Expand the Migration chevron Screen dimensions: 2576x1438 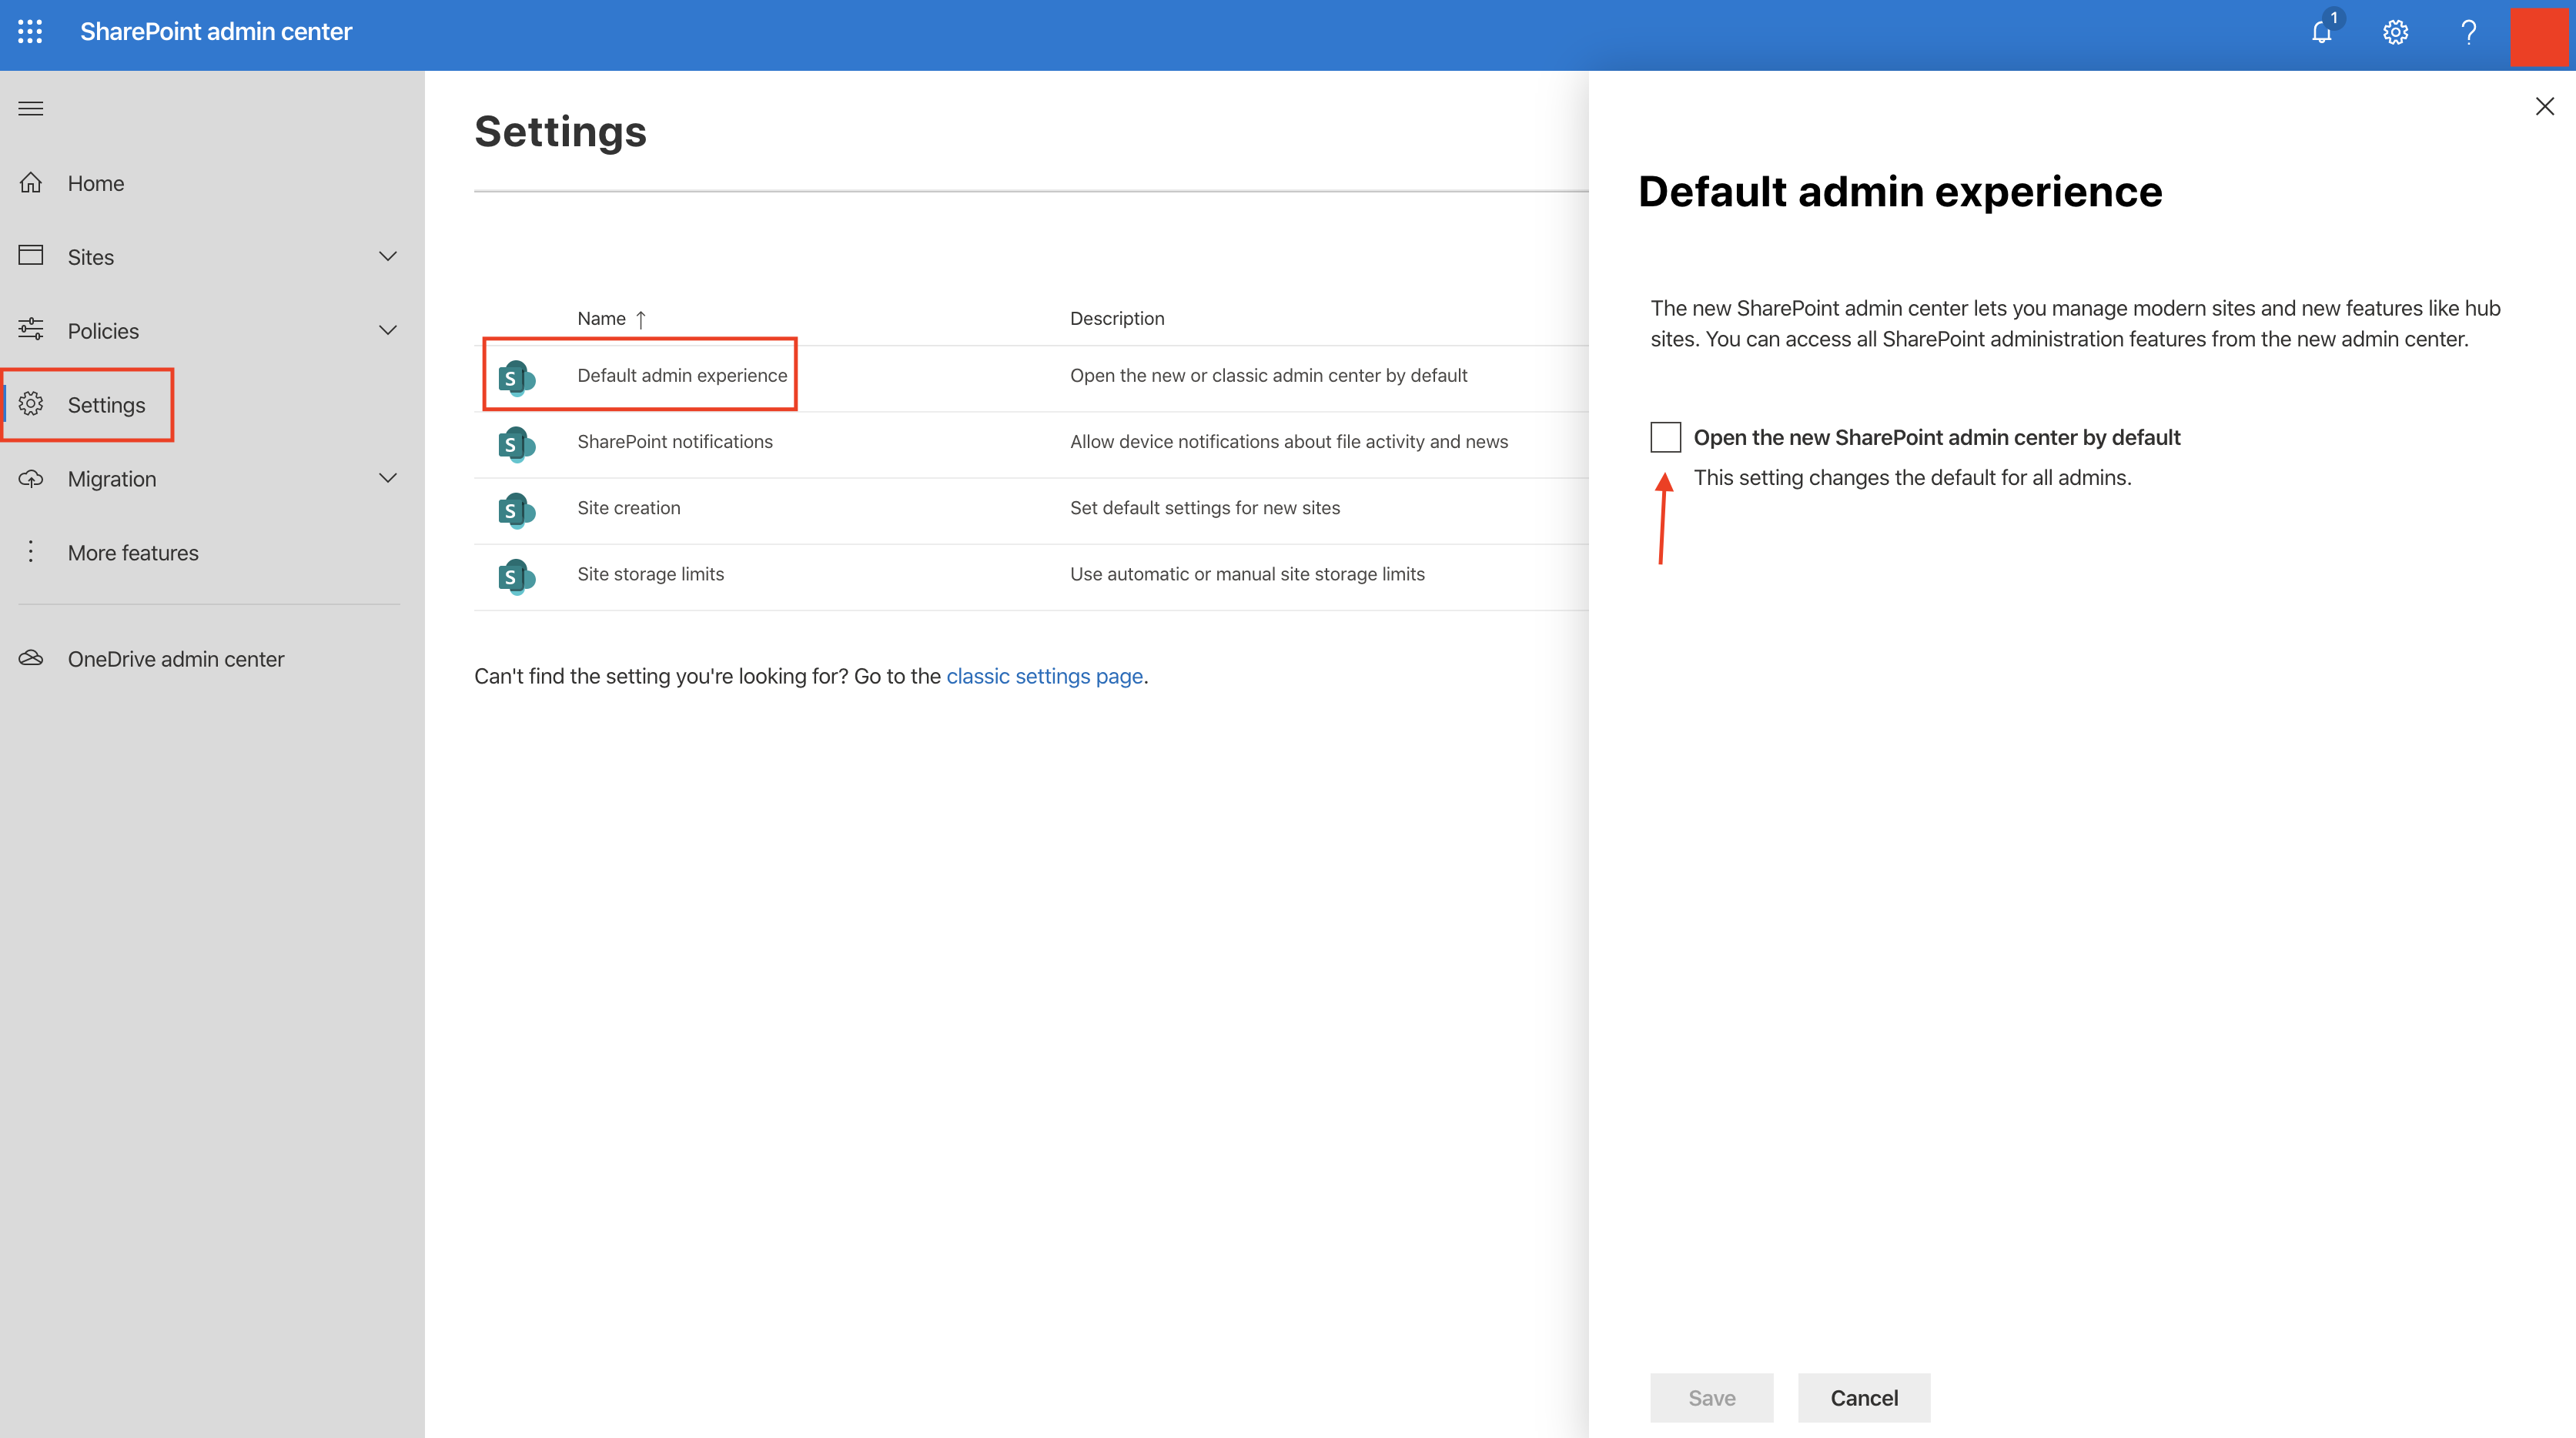pyautogui.click(x=388, y=478)
